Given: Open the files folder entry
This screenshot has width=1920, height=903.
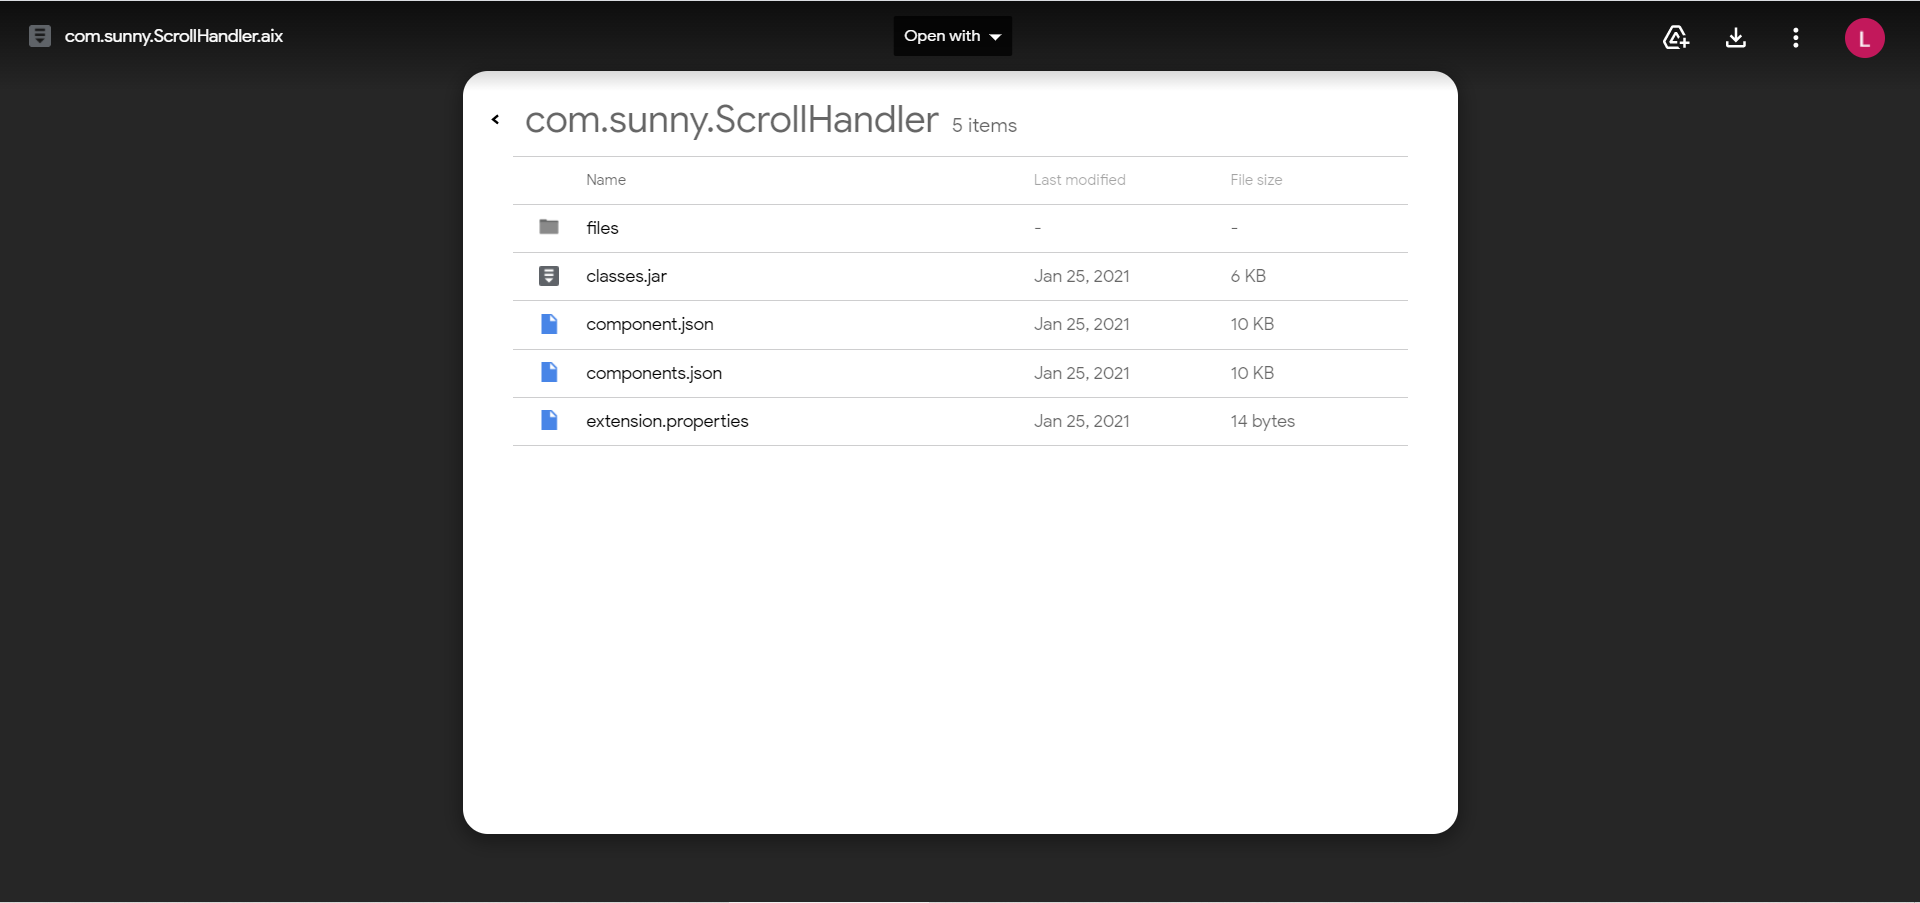Looking at the screenshot, I should pyautogui.click(x=602, y=227).
